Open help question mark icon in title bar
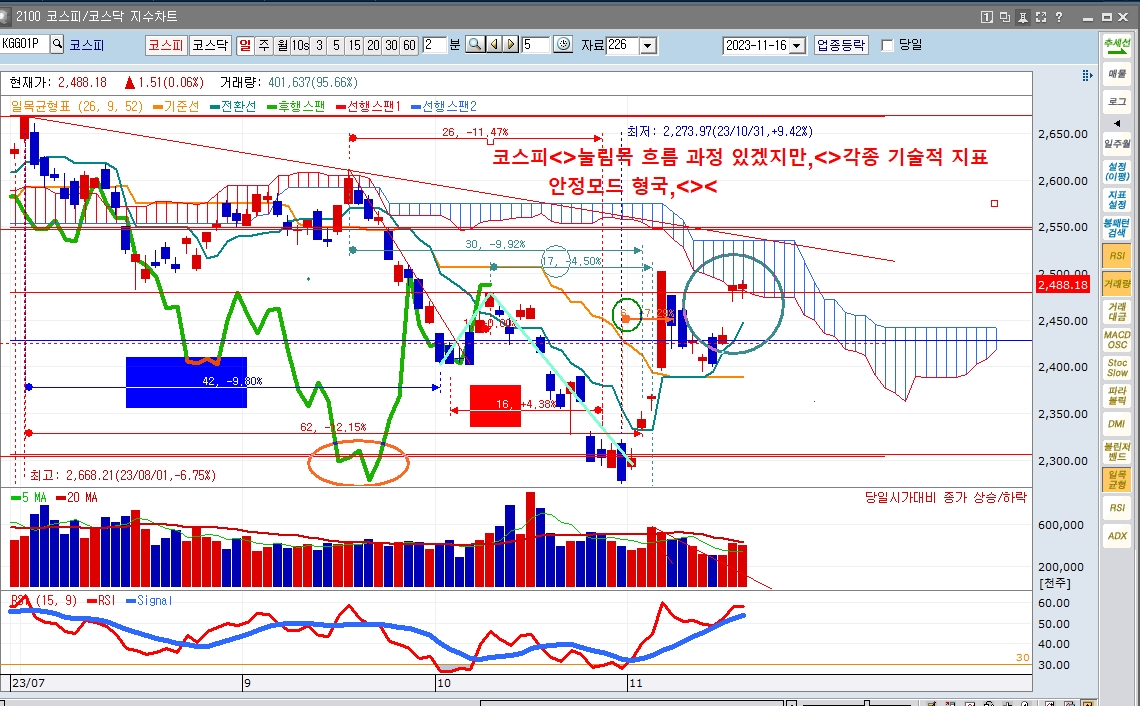This screenshot has width=1140, height=706. click(1059, 17)
